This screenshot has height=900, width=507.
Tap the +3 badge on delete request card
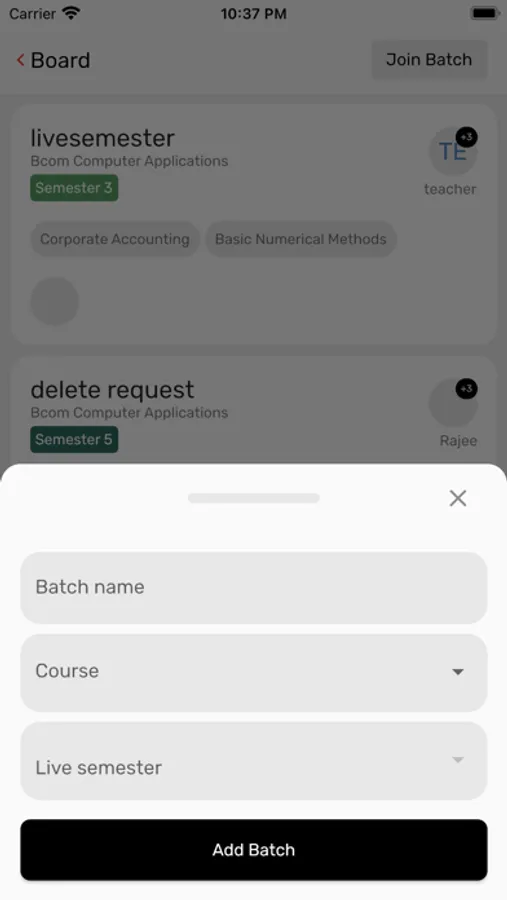coord(467,389)
